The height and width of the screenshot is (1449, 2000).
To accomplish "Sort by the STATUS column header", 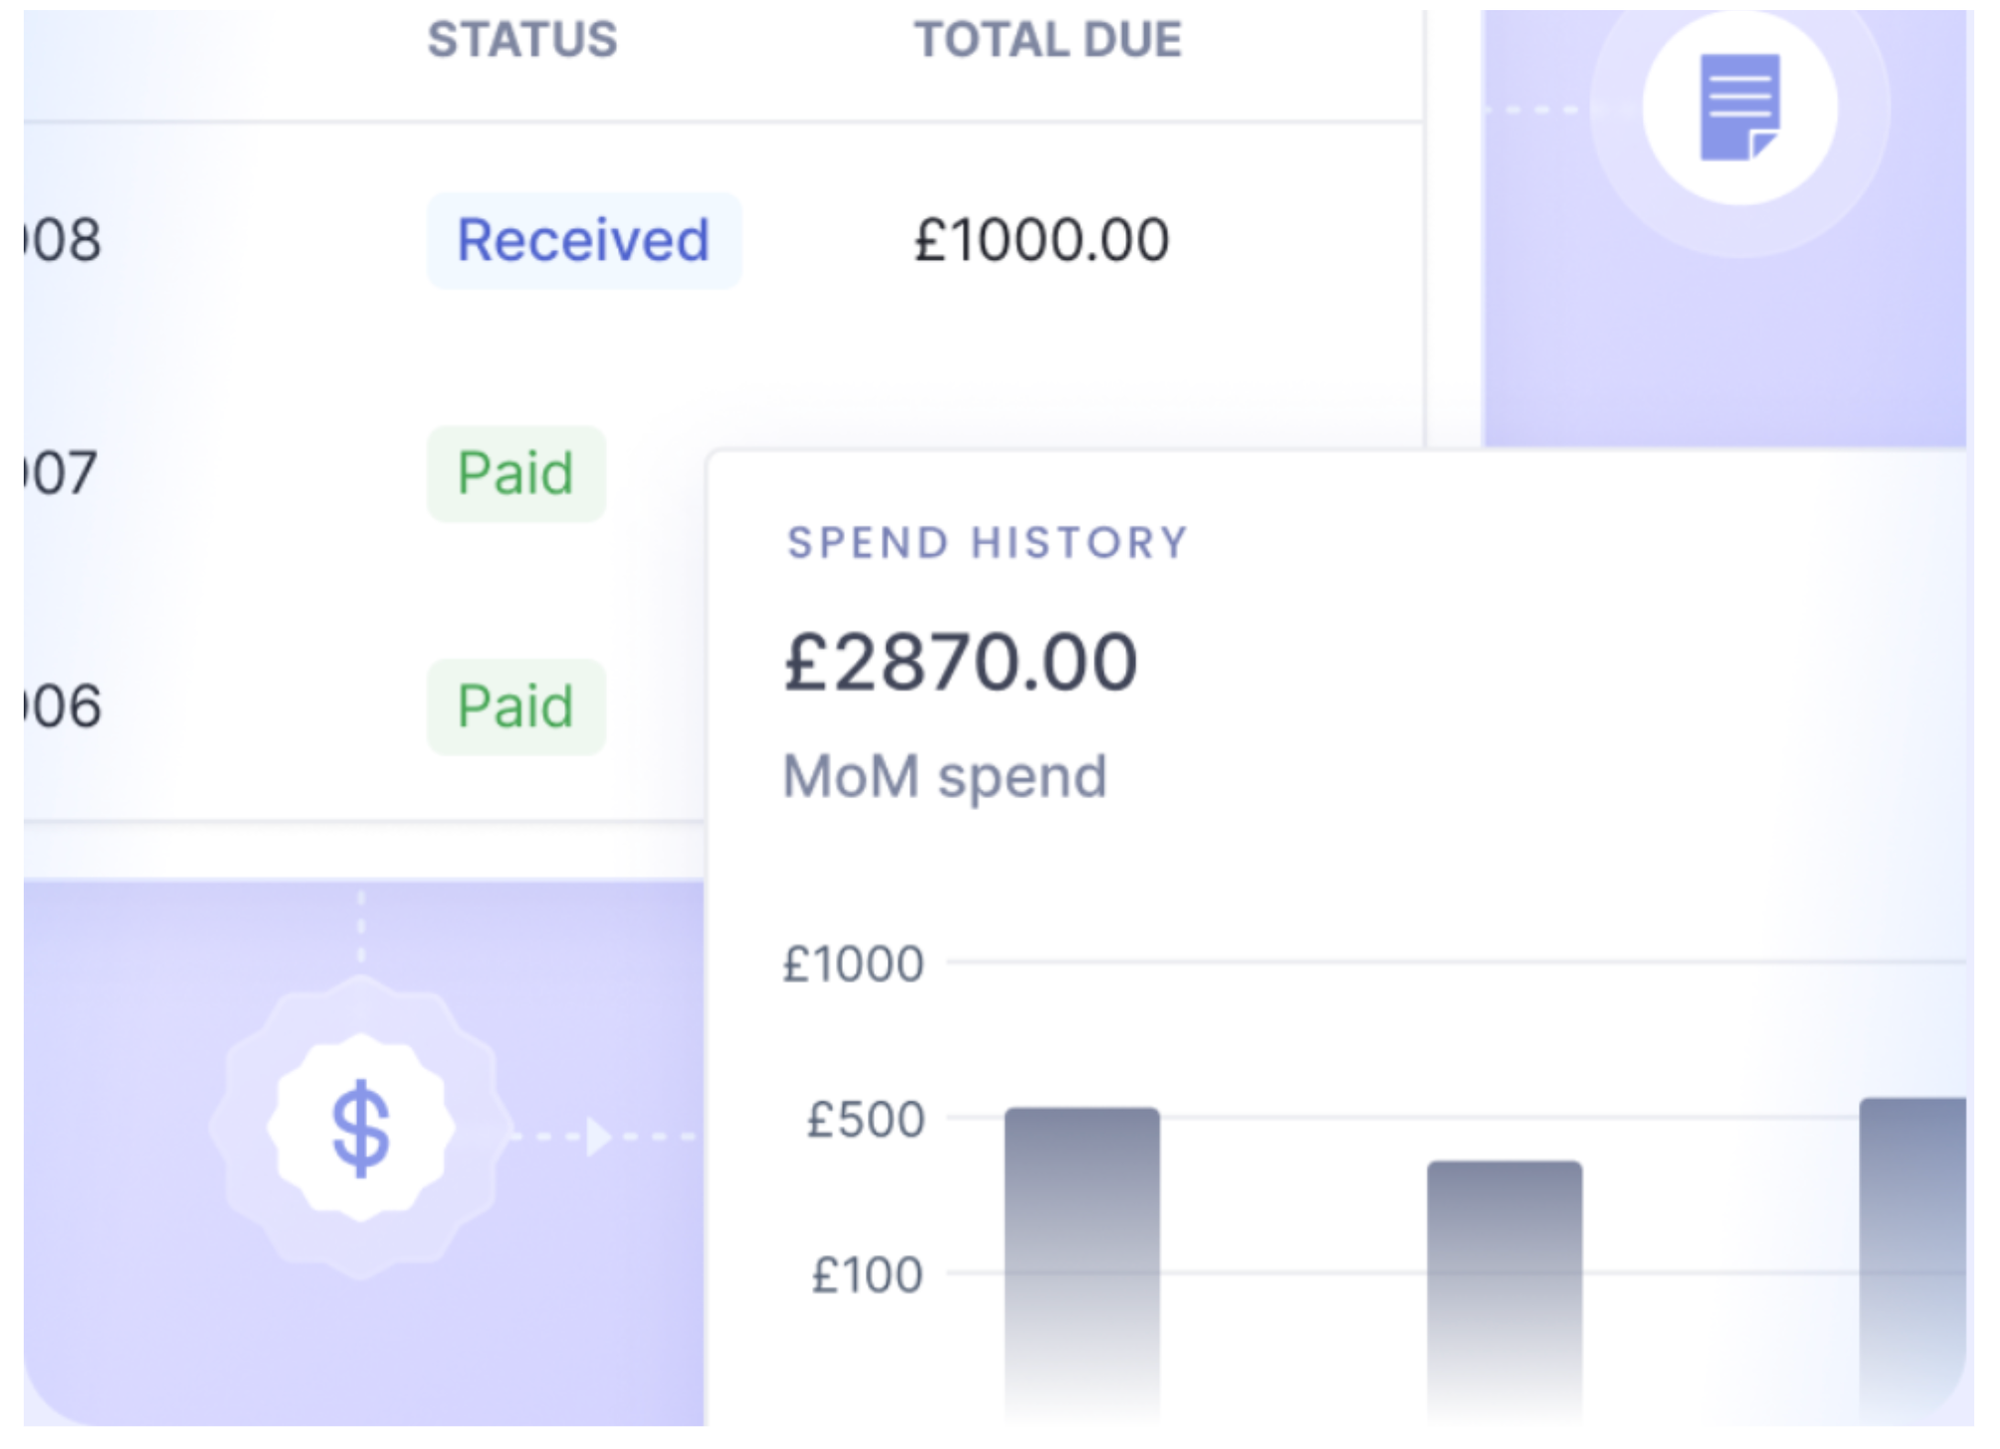I will click(522, 41).
